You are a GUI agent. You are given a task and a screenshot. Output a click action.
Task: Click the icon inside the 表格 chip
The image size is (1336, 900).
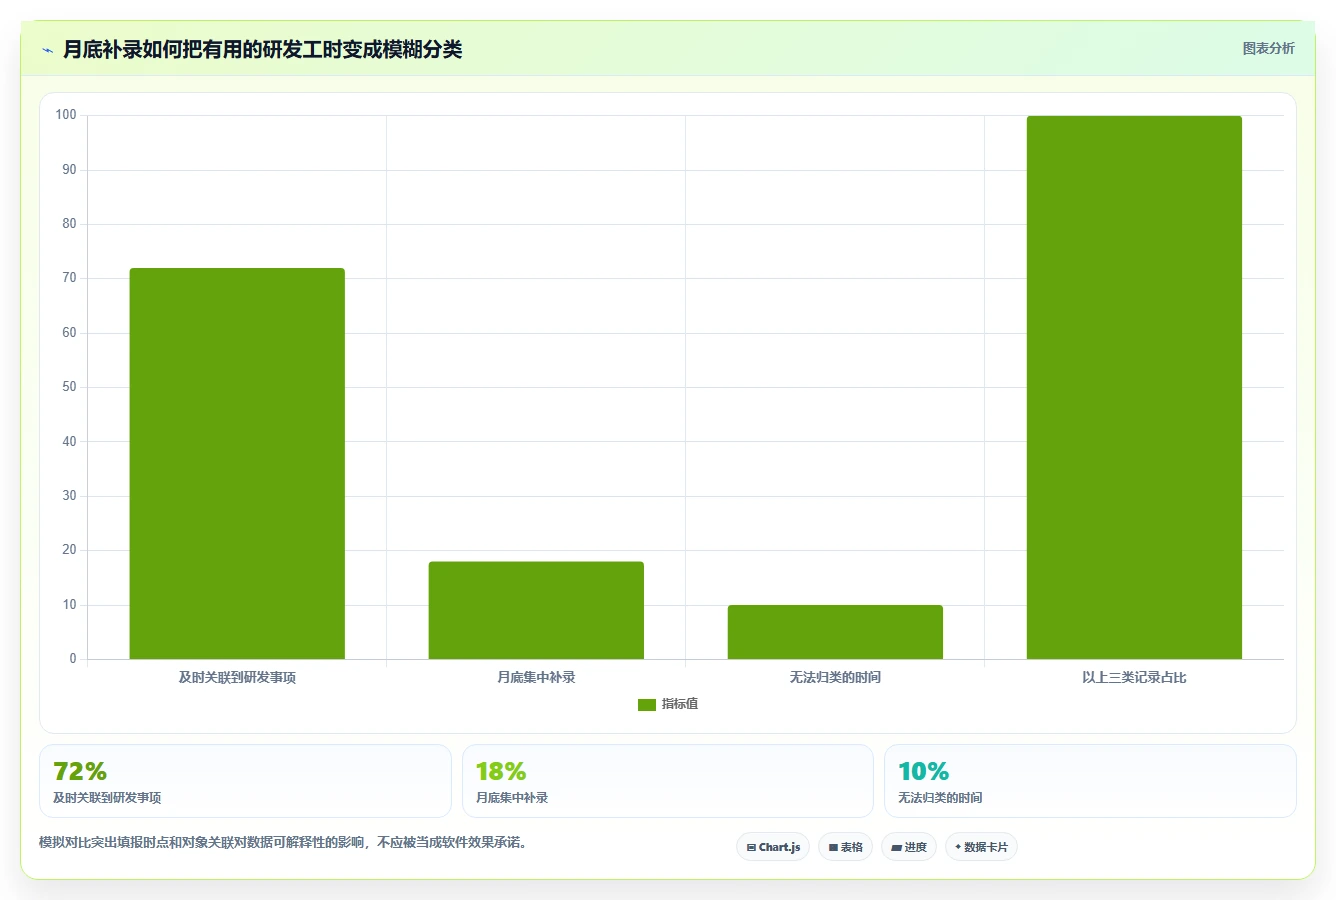833,847
